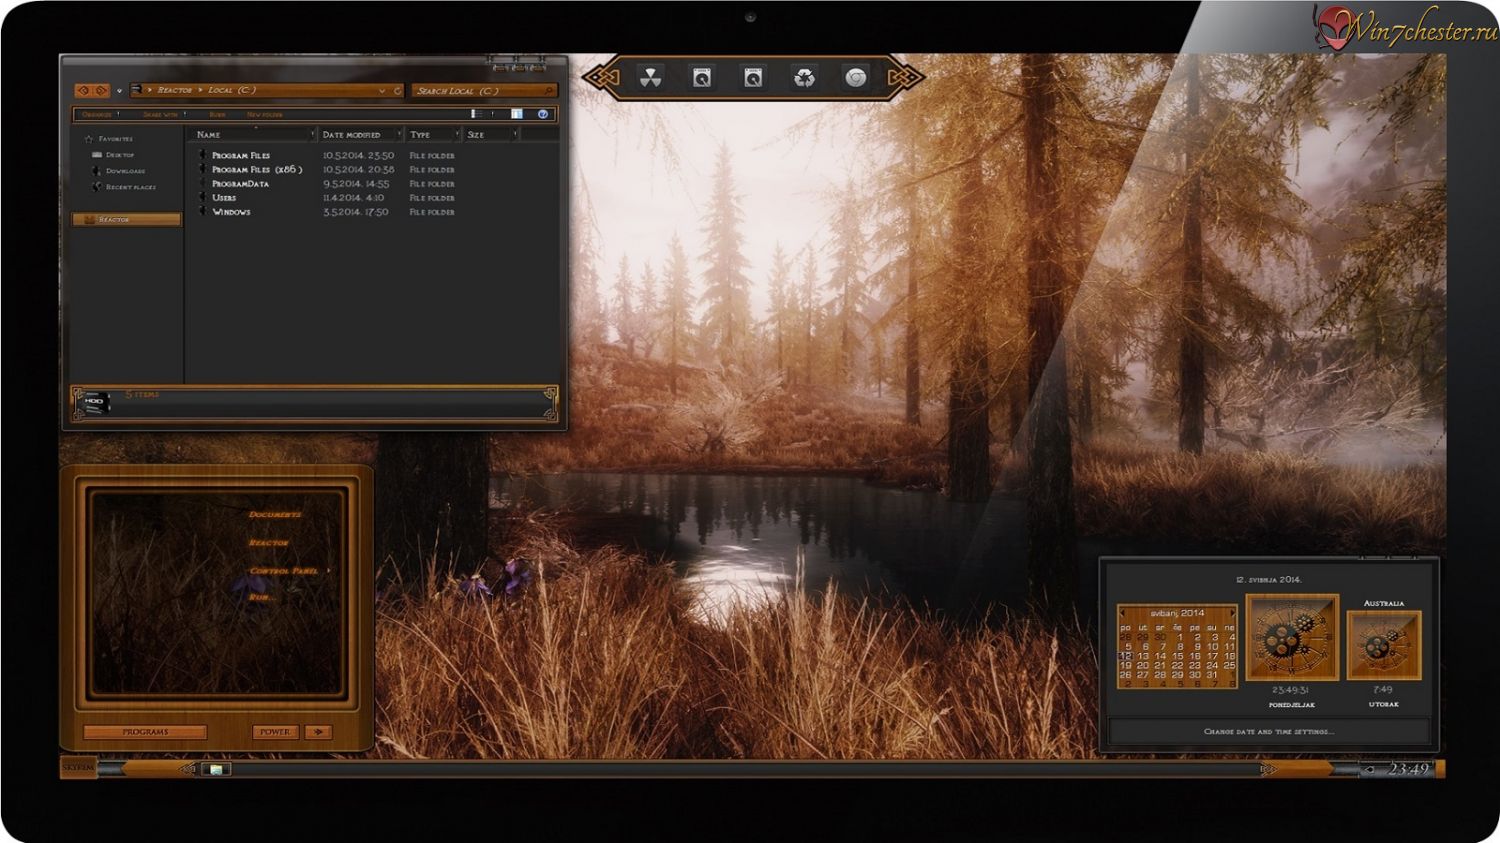
Task: Open the Share with menu
Action: [161, 114]
